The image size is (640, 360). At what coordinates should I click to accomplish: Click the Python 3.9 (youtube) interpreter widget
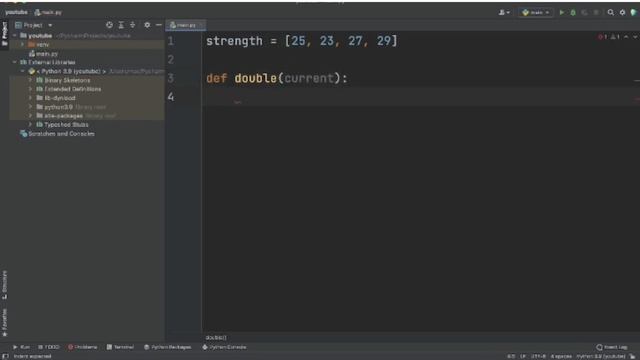pos(600,356)
